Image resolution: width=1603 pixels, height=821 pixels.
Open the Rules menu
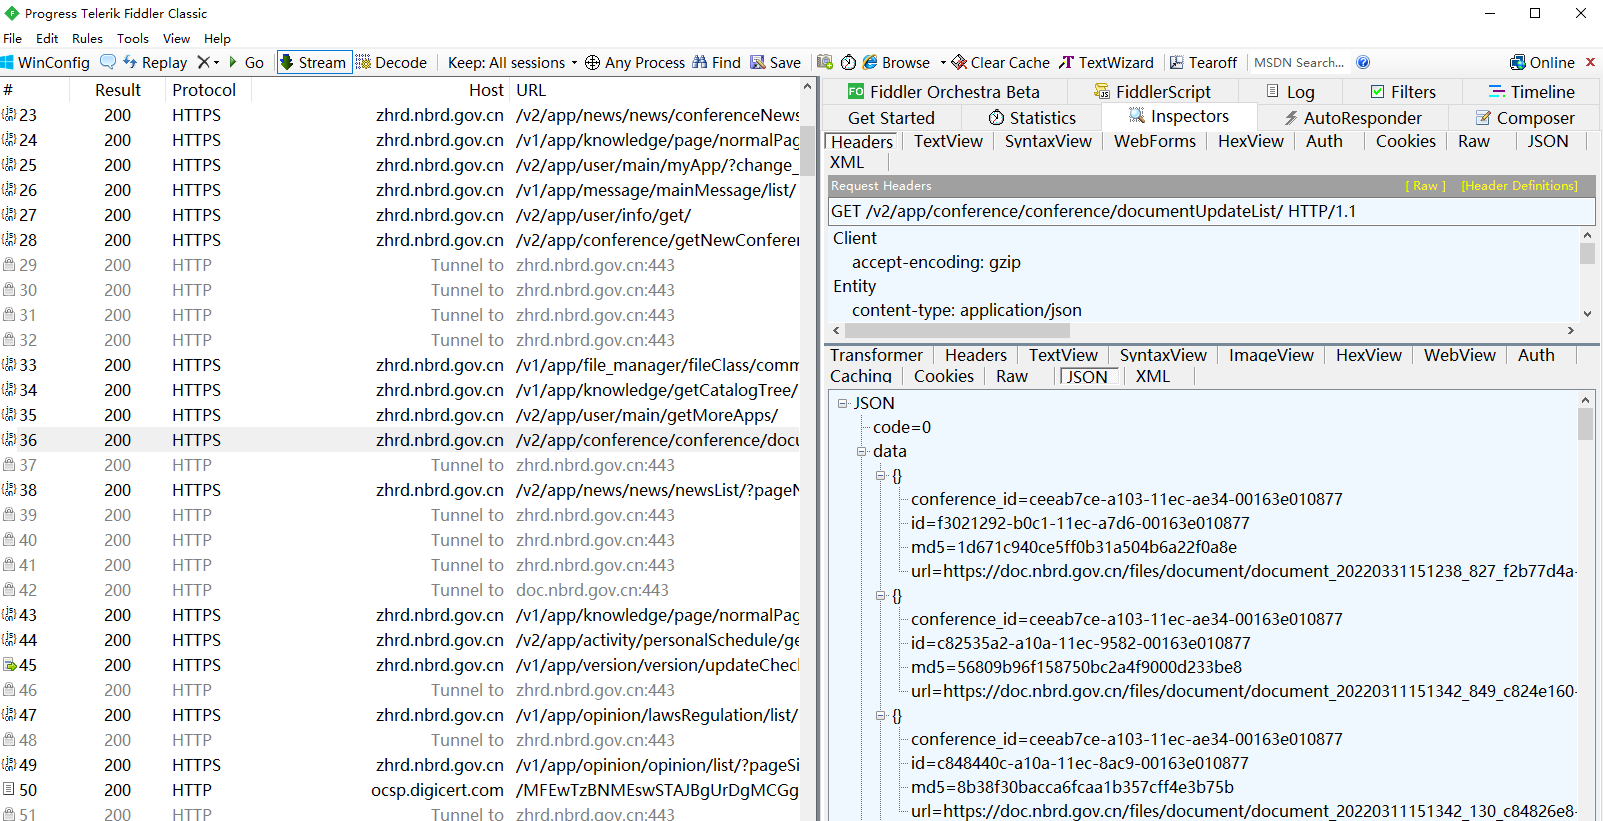coord(87,38)
